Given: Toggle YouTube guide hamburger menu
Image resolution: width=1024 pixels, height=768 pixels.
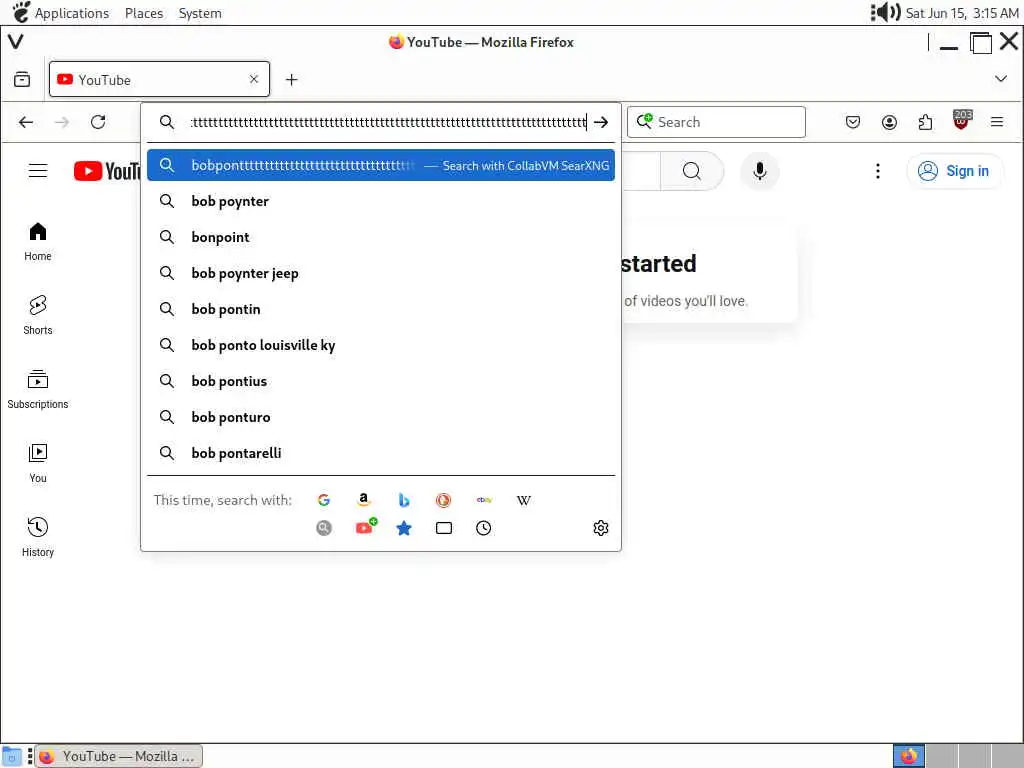Looking at the screenshot, I should pos(38,171).
